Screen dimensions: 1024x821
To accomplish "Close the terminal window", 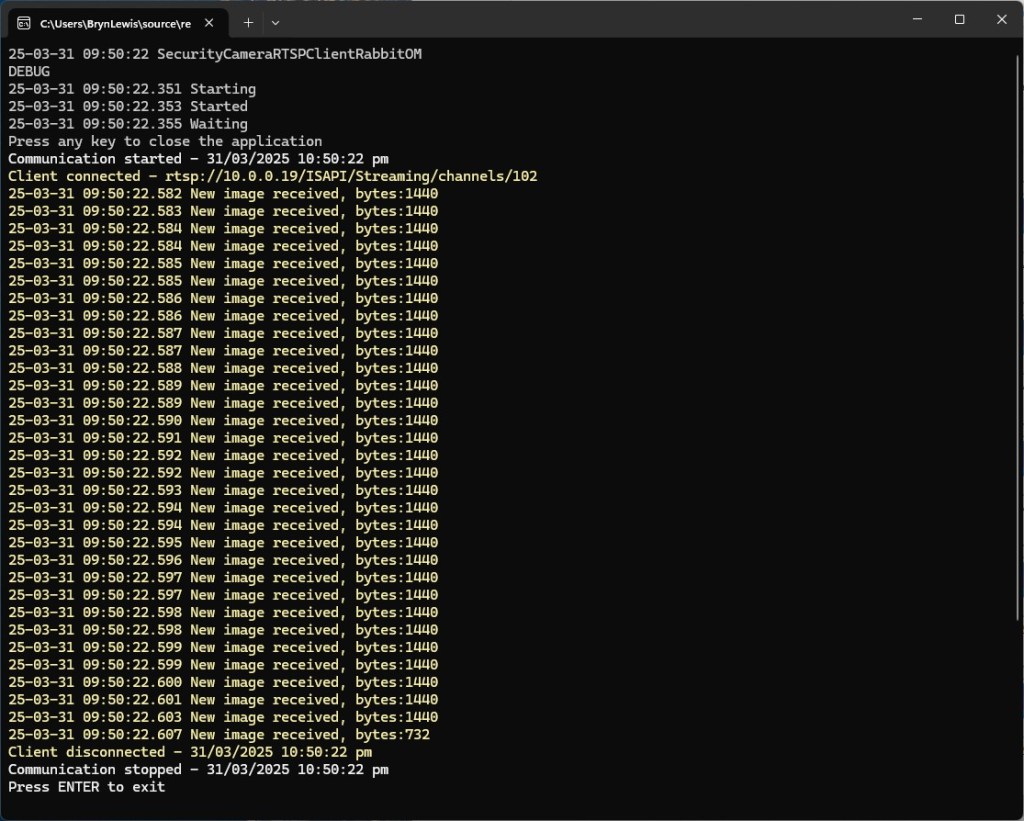I will (x=1001, y=20).
